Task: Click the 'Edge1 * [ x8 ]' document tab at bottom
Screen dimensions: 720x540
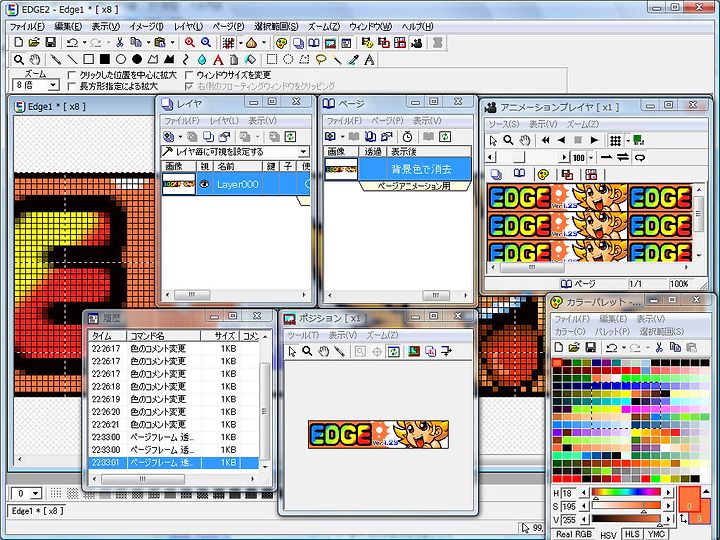Action: [37, 511]
